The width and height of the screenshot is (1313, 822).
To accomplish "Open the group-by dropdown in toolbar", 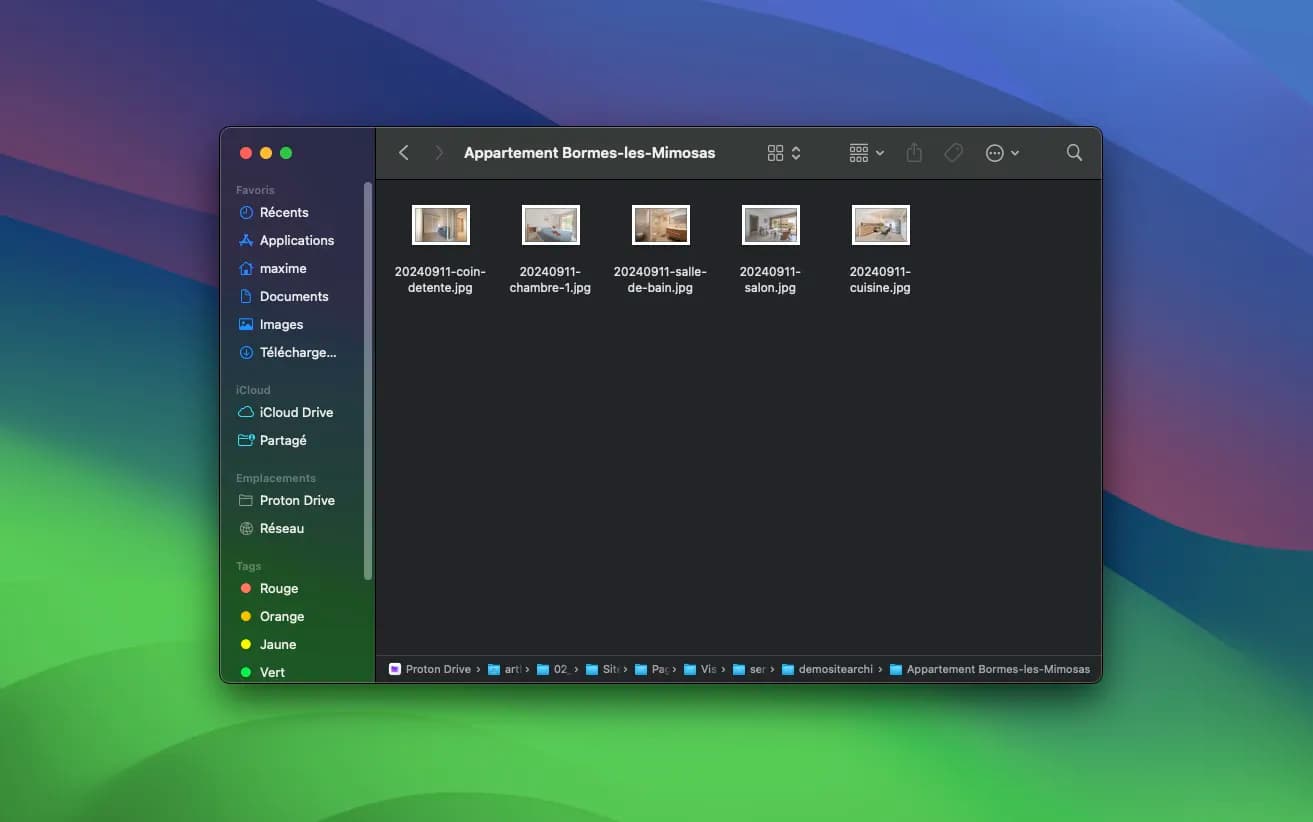I will click(x=866, y=153).
